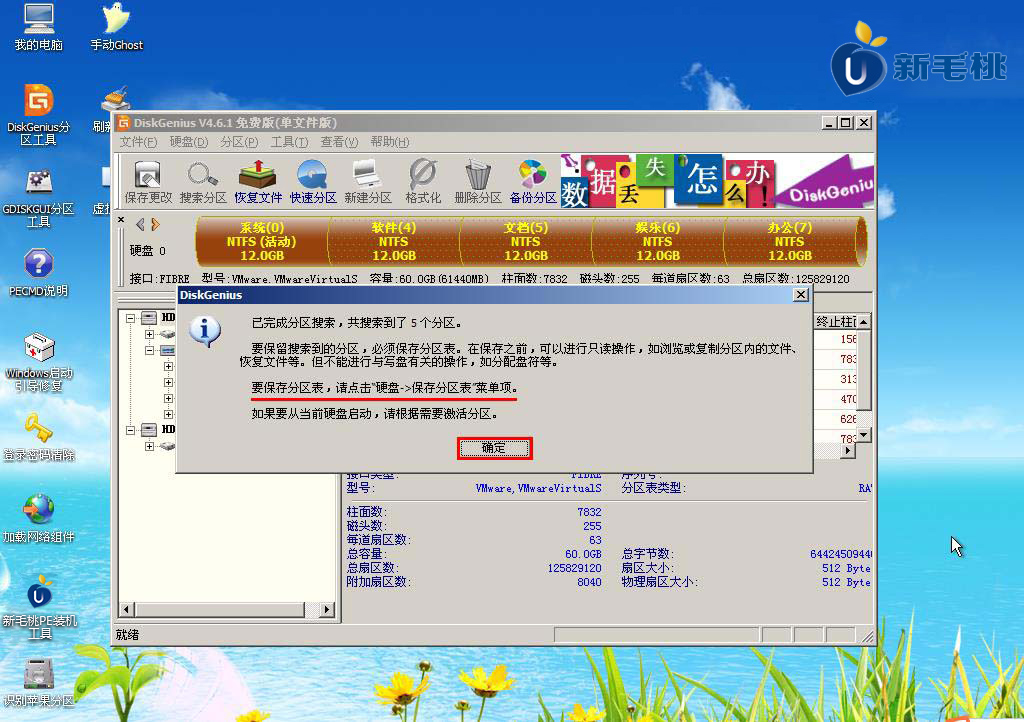Click partition list scrollbar up arrow
The height and width of the screenshot is (722, 1024).
click(x=864, y=322)
